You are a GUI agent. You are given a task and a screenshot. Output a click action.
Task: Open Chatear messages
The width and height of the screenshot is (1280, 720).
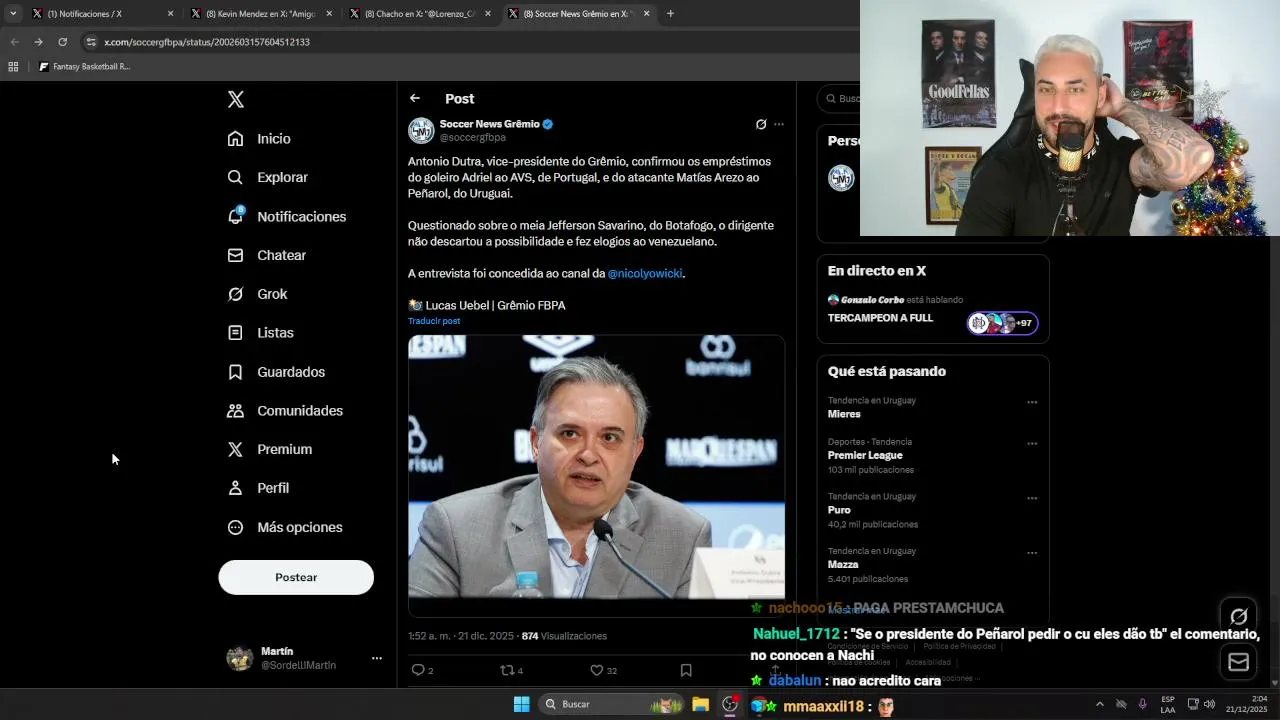coord(266,255)
